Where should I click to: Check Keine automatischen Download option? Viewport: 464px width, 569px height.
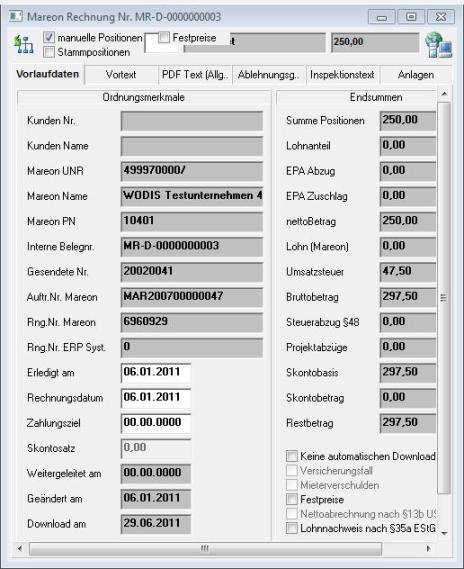click(x=292, y=456)
